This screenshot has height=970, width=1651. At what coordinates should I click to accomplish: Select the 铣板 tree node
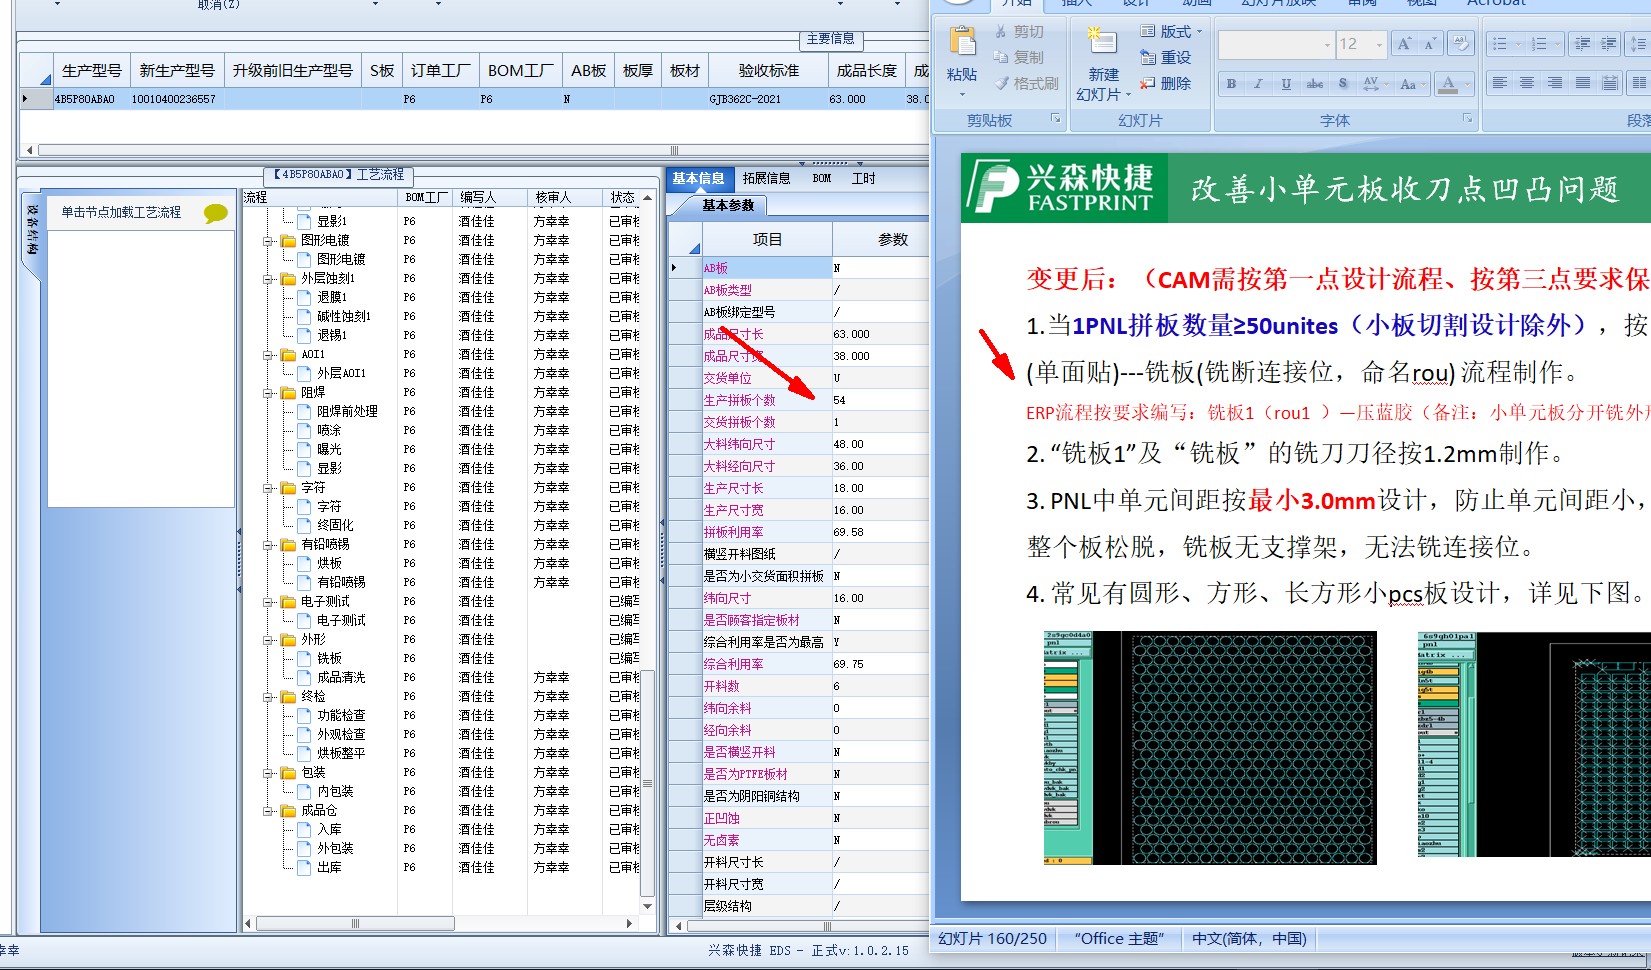(x=329, y=659)
